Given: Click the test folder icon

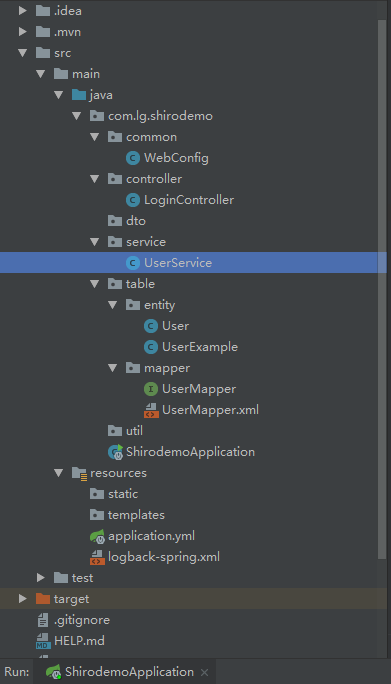Looking at the screenshot, I should (x=61, y=578).
